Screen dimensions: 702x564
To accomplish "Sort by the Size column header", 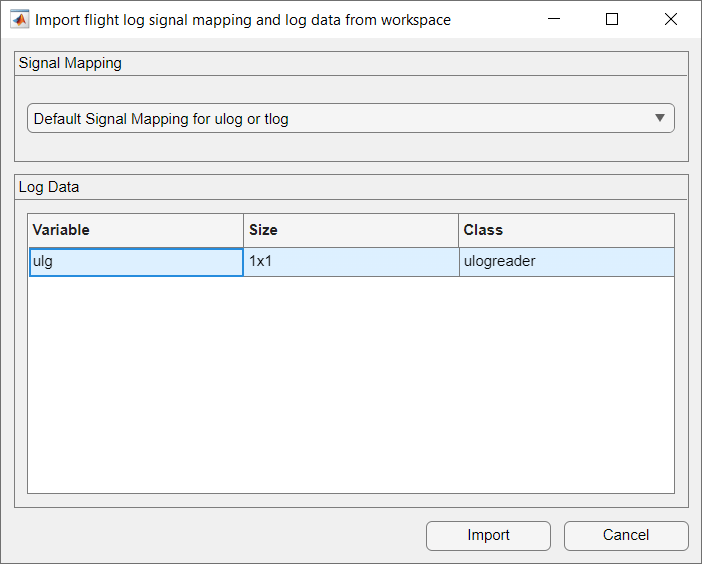I will (x=351, y=230).
